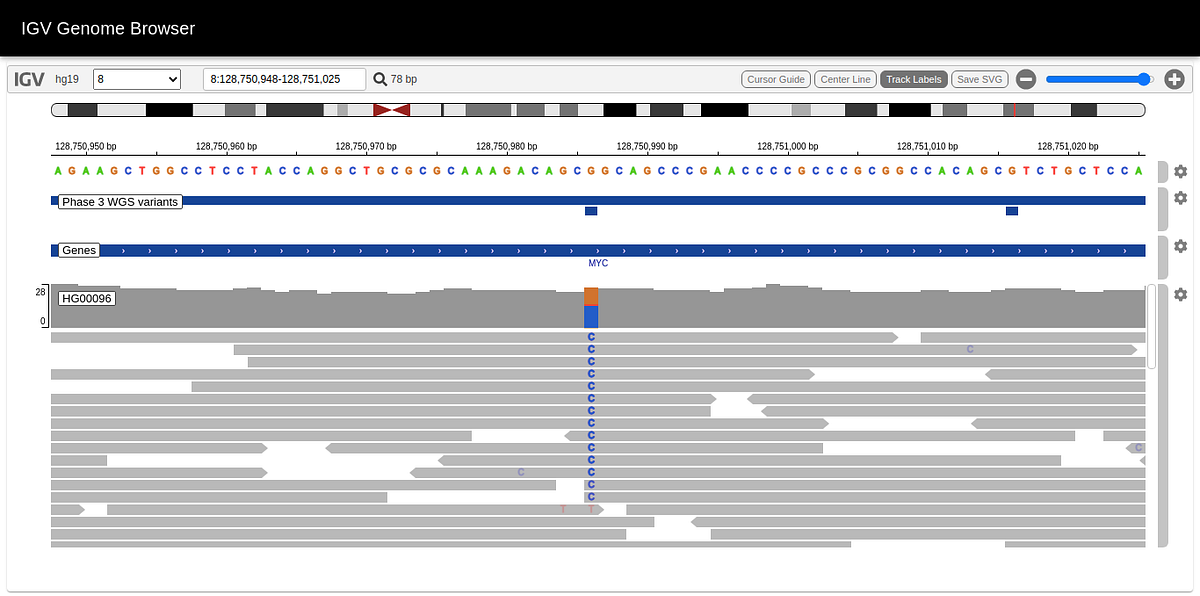Click the left blue variant marker
Image resolution: width=1200 pixels, height=596 pixels.
click(x=590, y=211)
